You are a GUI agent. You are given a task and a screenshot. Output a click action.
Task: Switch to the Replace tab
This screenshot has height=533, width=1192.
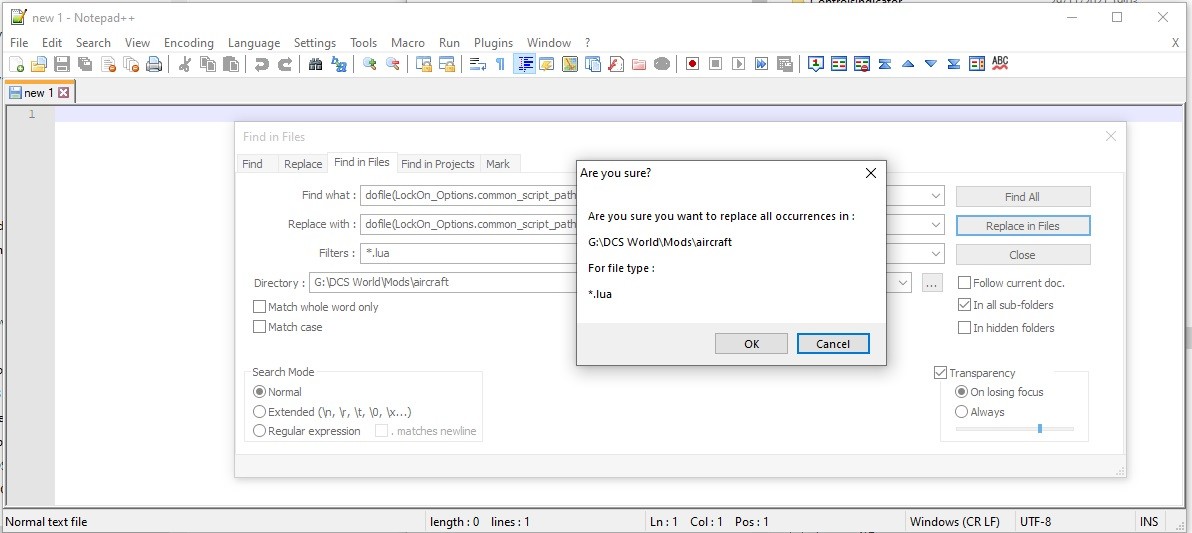click(303, 163)
